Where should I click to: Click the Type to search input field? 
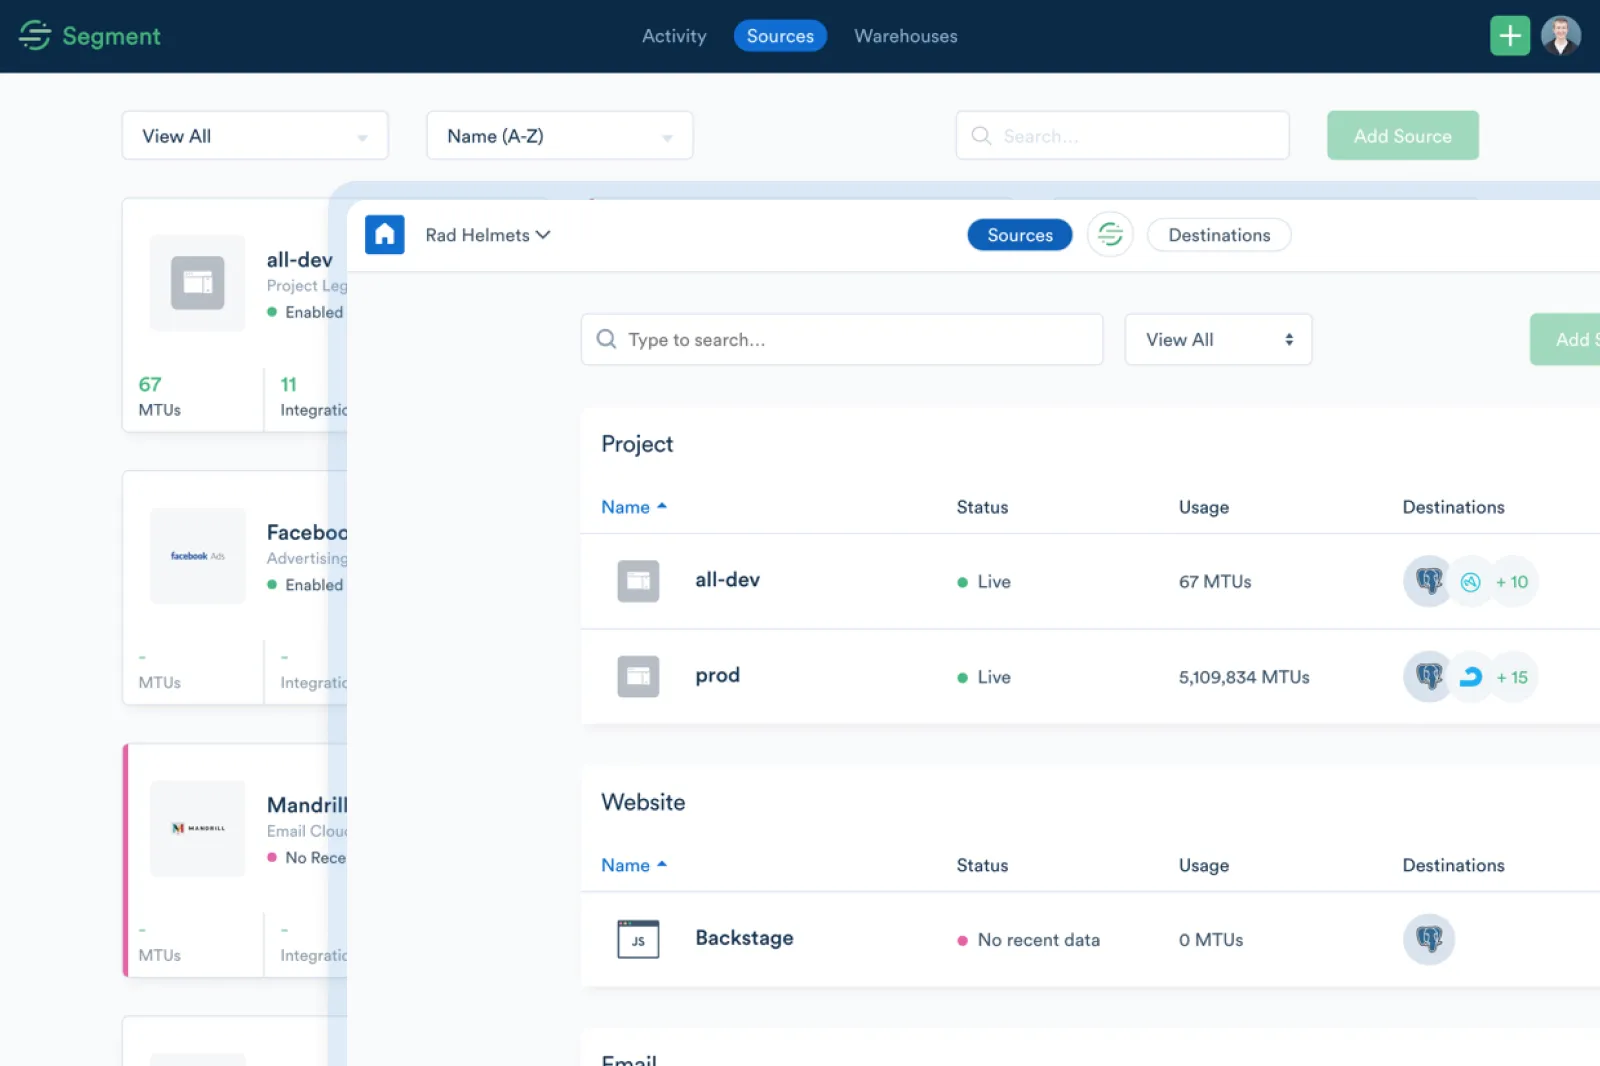[842, 339]
